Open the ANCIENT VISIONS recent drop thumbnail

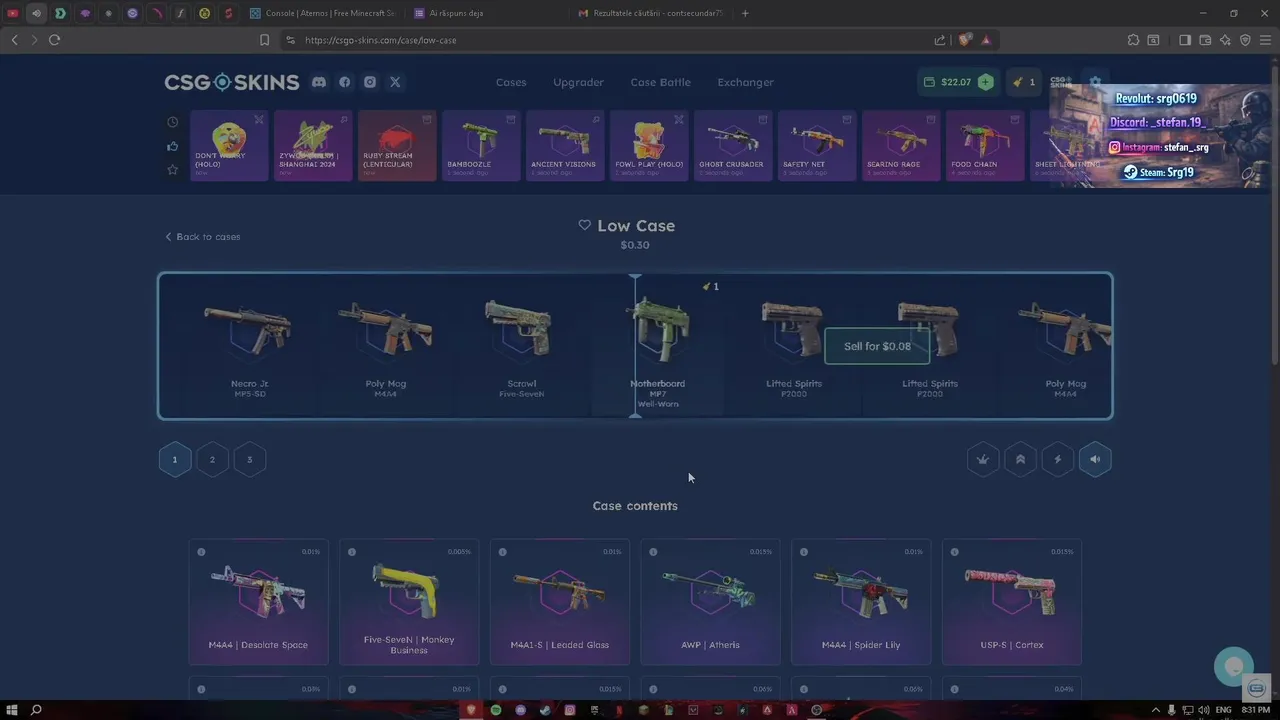tap(564, 146)
